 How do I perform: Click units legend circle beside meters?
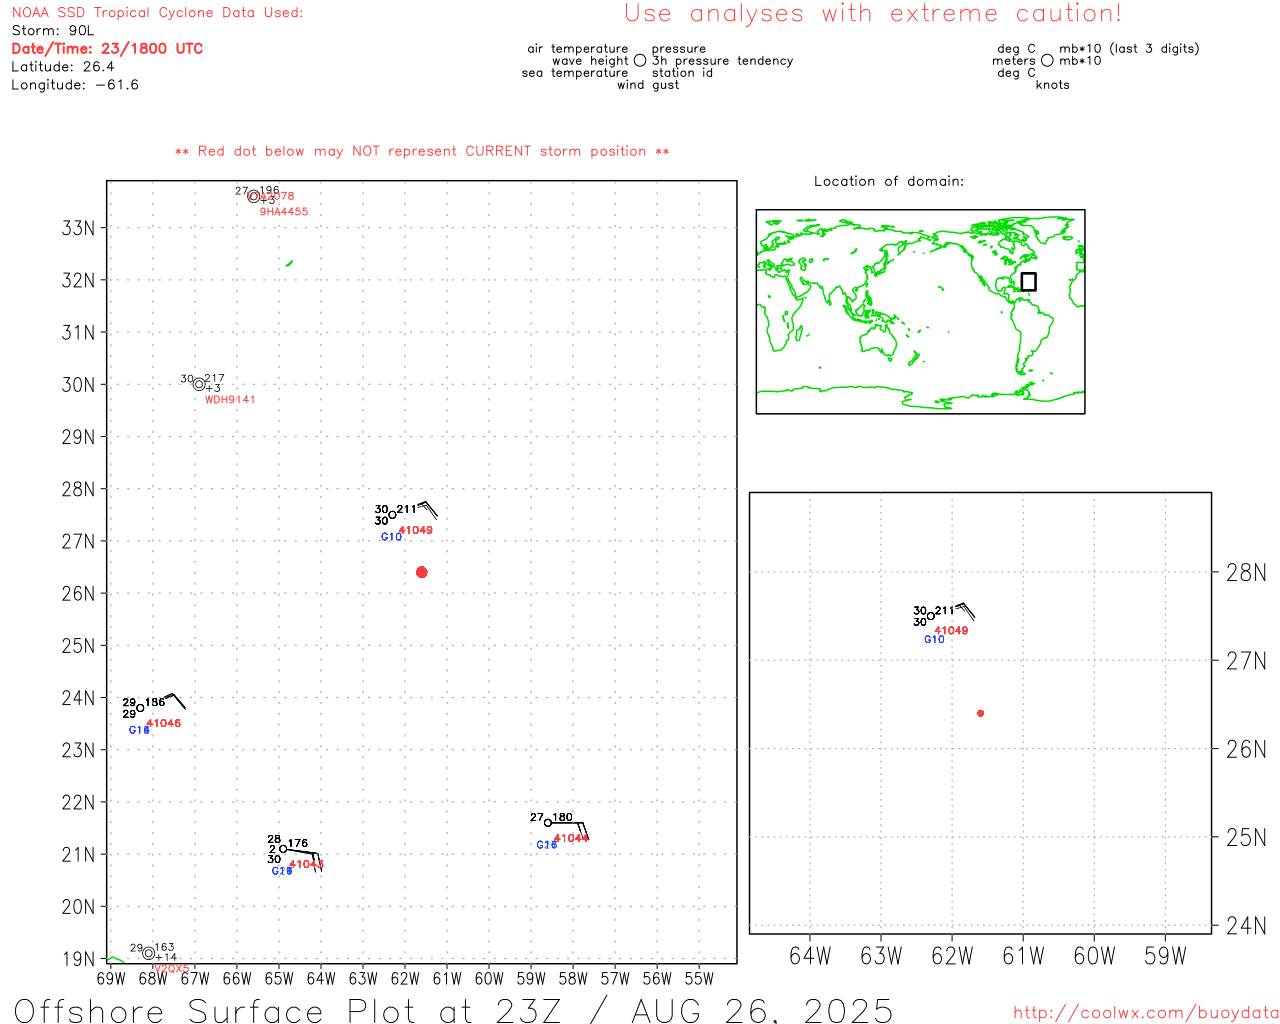(1047, 60)
